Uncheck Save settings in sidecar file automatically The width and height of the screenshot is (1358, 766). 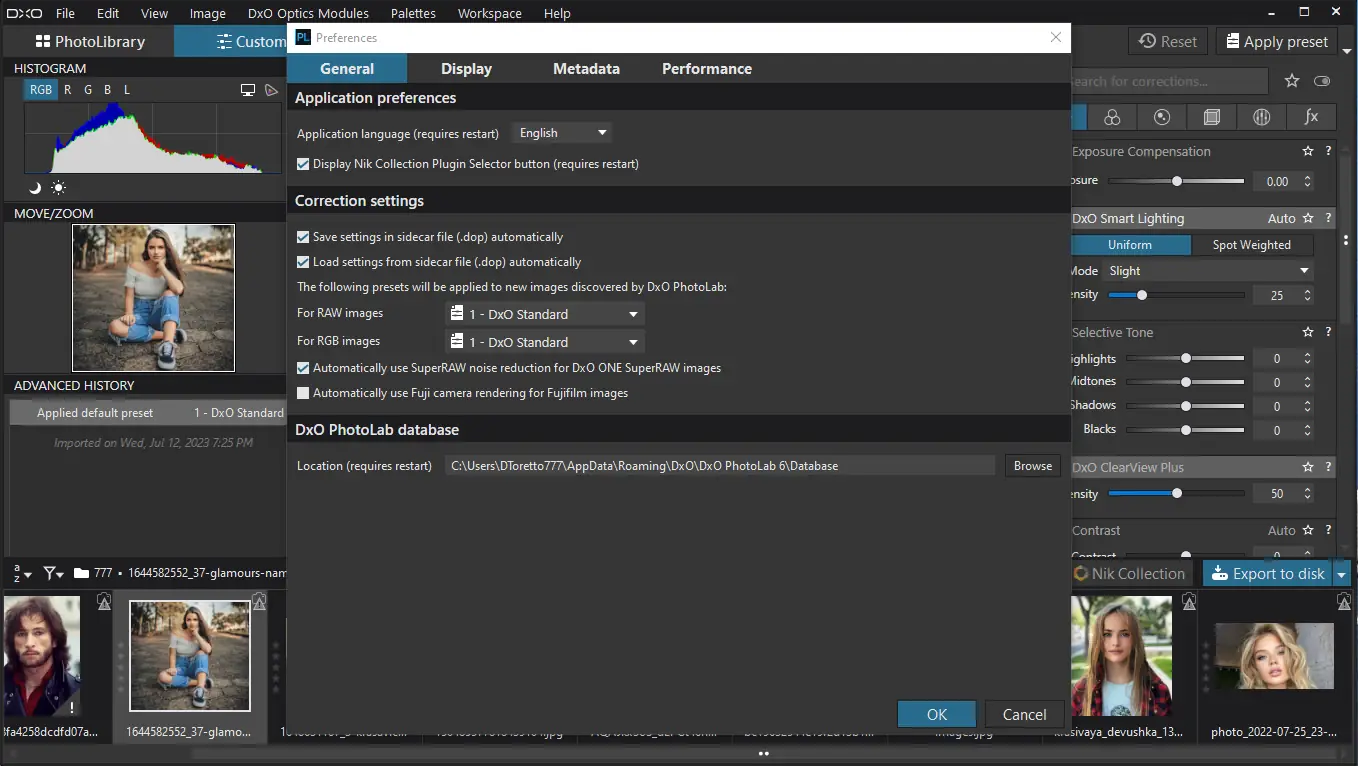click(x=304, y=238)
